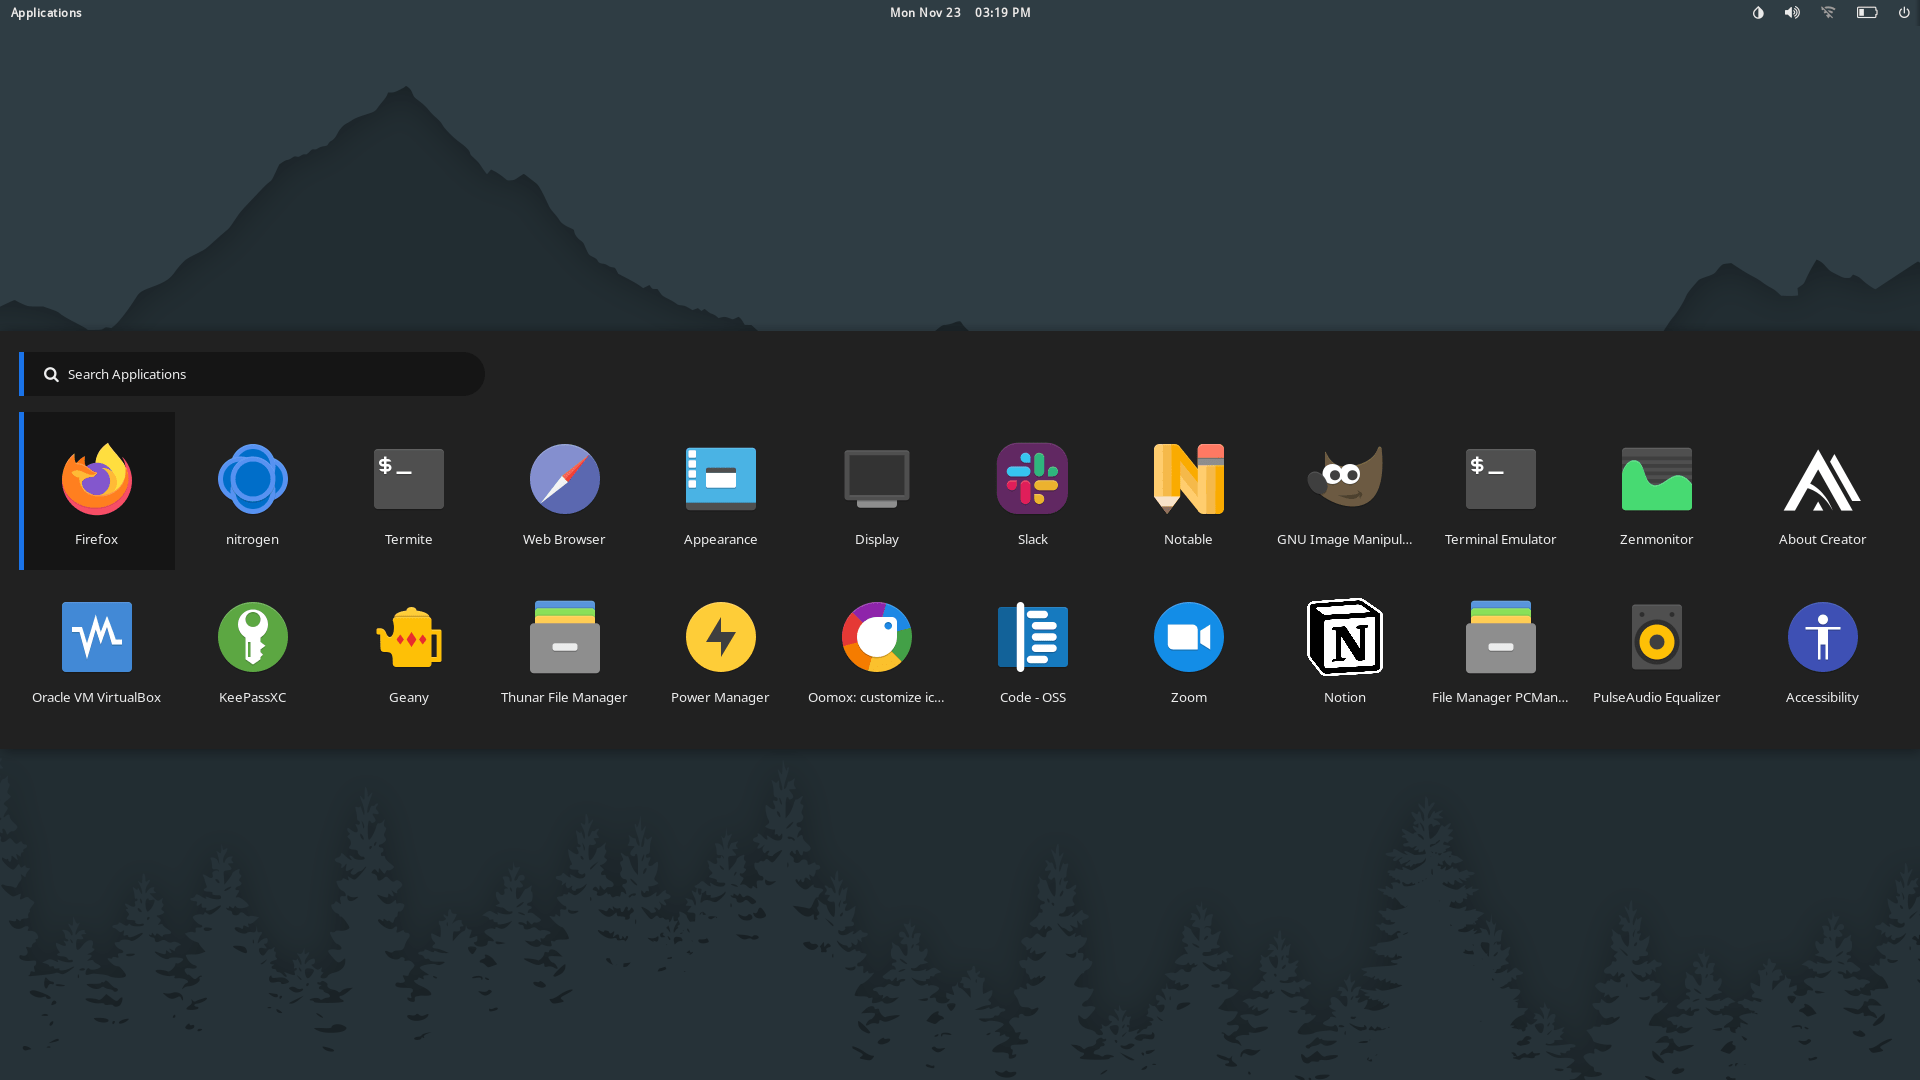Toggle the night mode contrast icon
Image resolution: width=1920 pixels, height=1080 pixels.
[x=1758, y=13]
